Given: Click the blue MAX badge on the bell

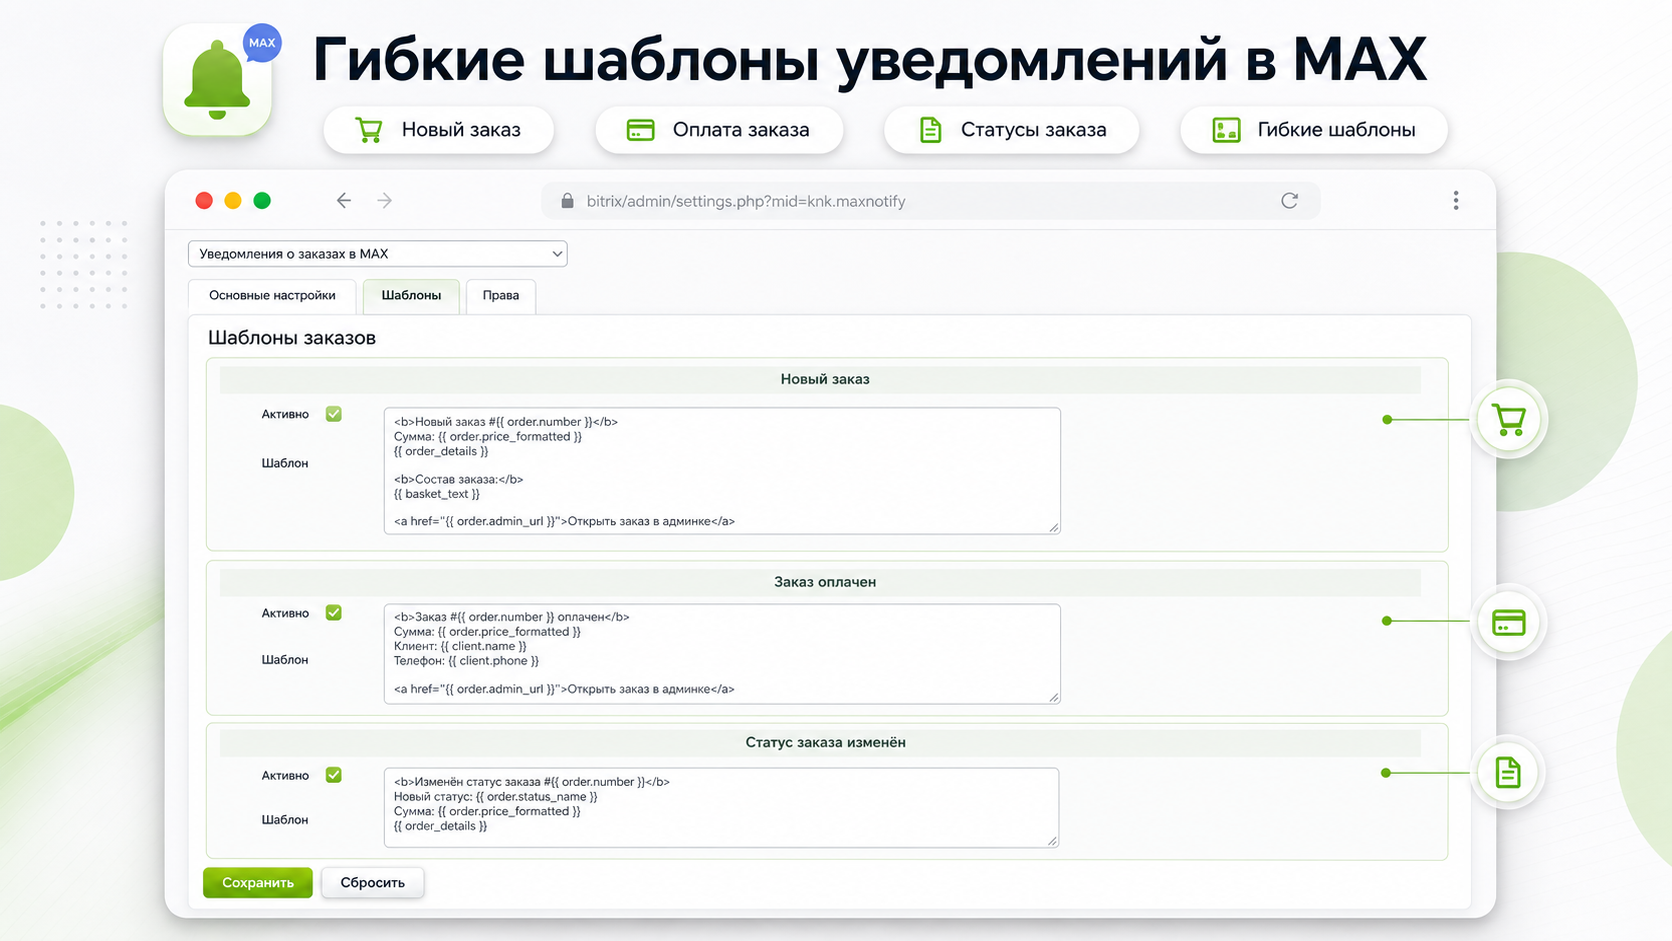Looking at the screenshot, I should tap(262, 43).
